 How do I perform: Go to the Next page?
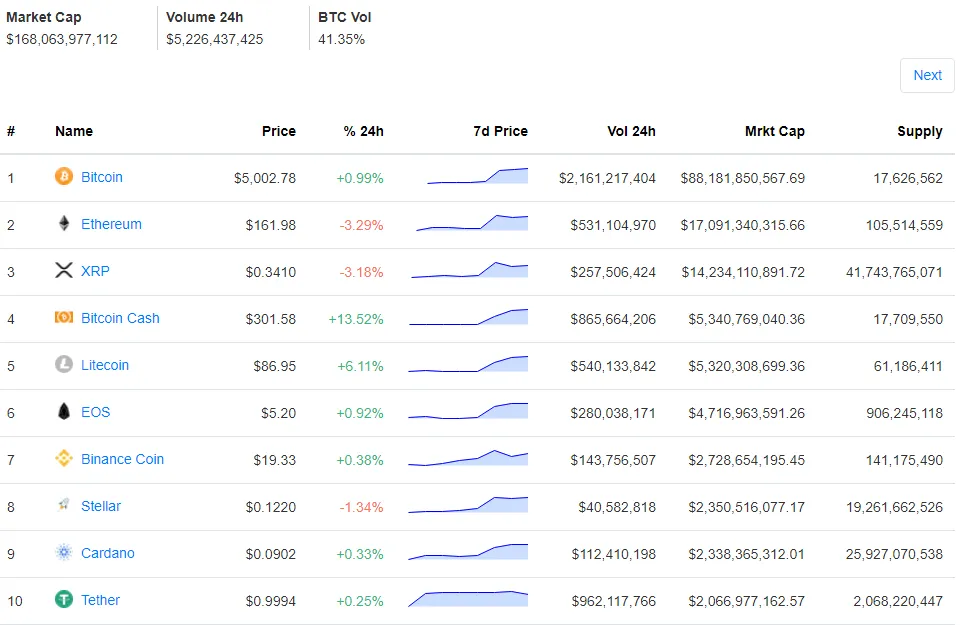point(927,75)
